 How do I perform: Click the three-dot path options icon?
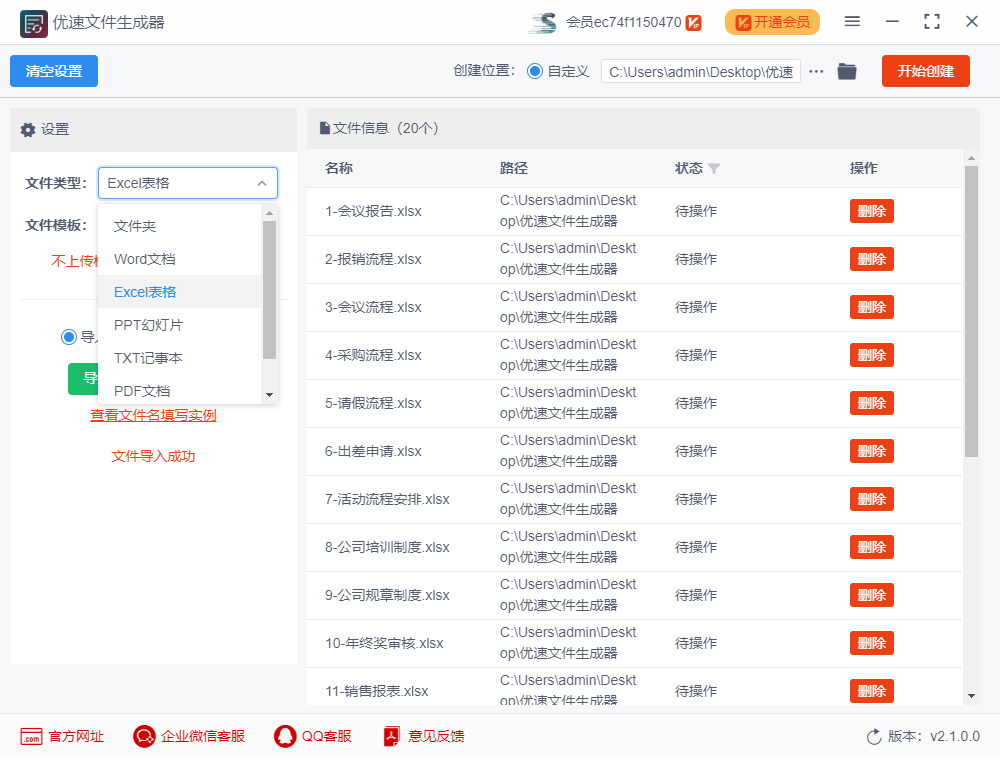pyautogui.click(x=816, y=71)
